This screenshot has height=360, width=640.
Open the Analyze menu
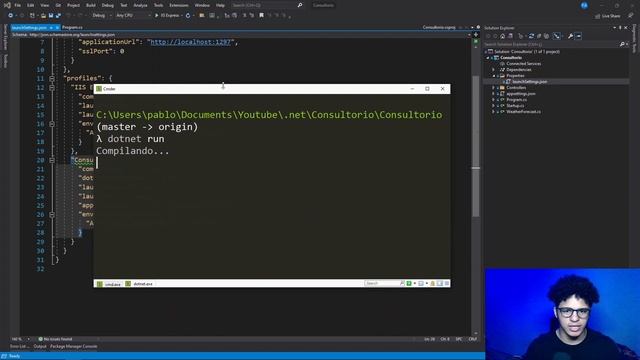(x=140, y=5)
